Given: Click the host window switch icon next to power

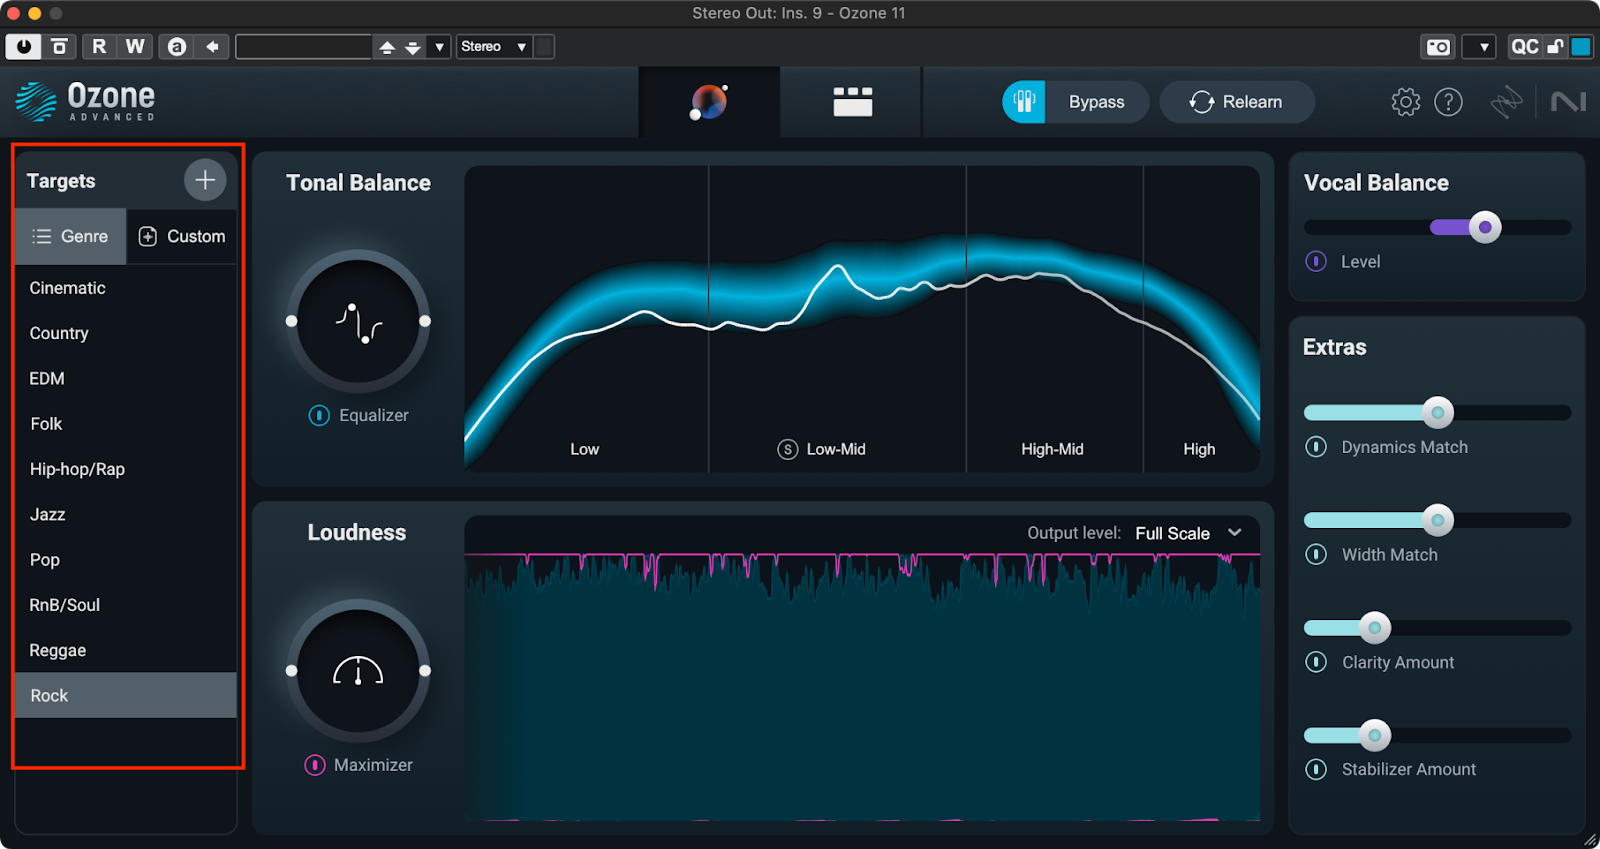Looking at the screenshot, I should click(59, 46).
